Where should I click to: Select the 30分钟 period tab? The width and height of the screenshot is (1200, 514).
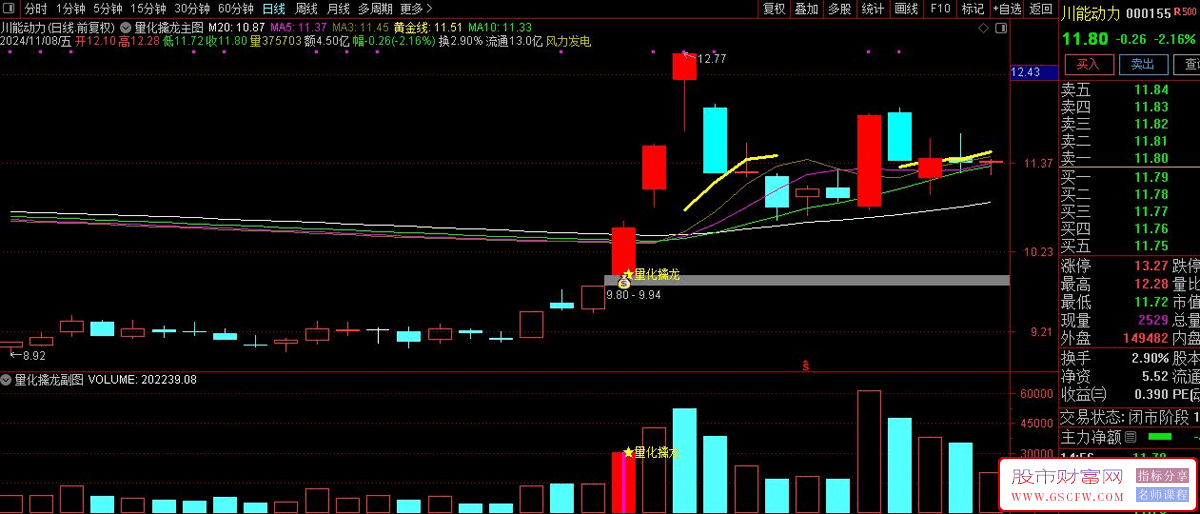coord(192,9)
